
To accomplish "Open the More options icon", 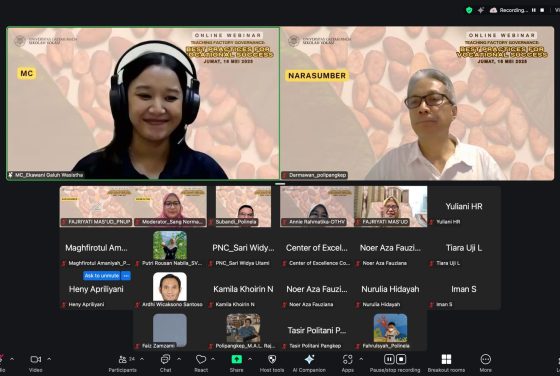I will point(486,359).
